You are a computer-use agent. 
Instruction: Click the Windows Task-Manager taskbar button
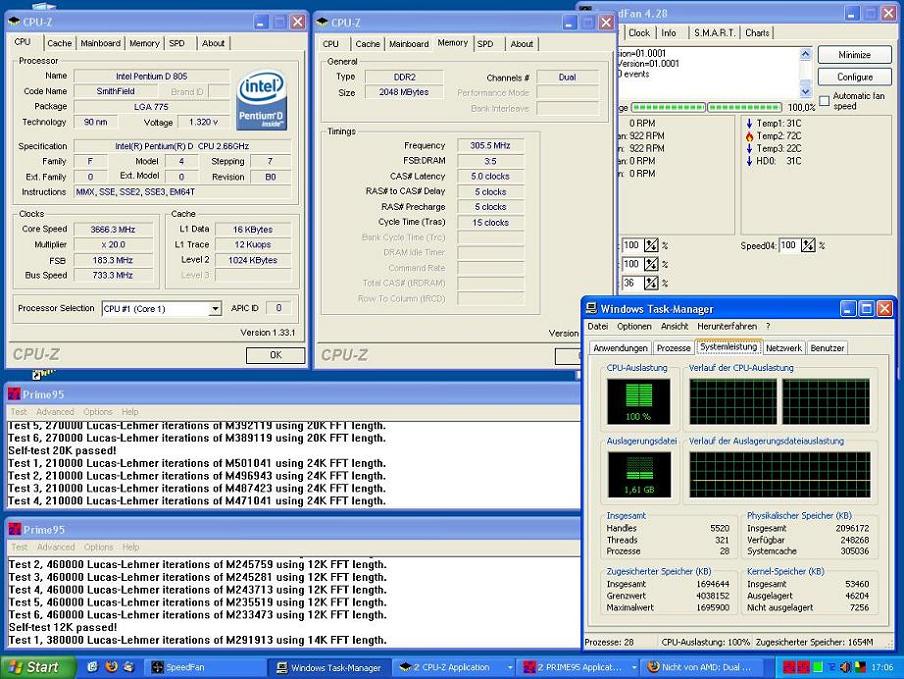[330, 667]
